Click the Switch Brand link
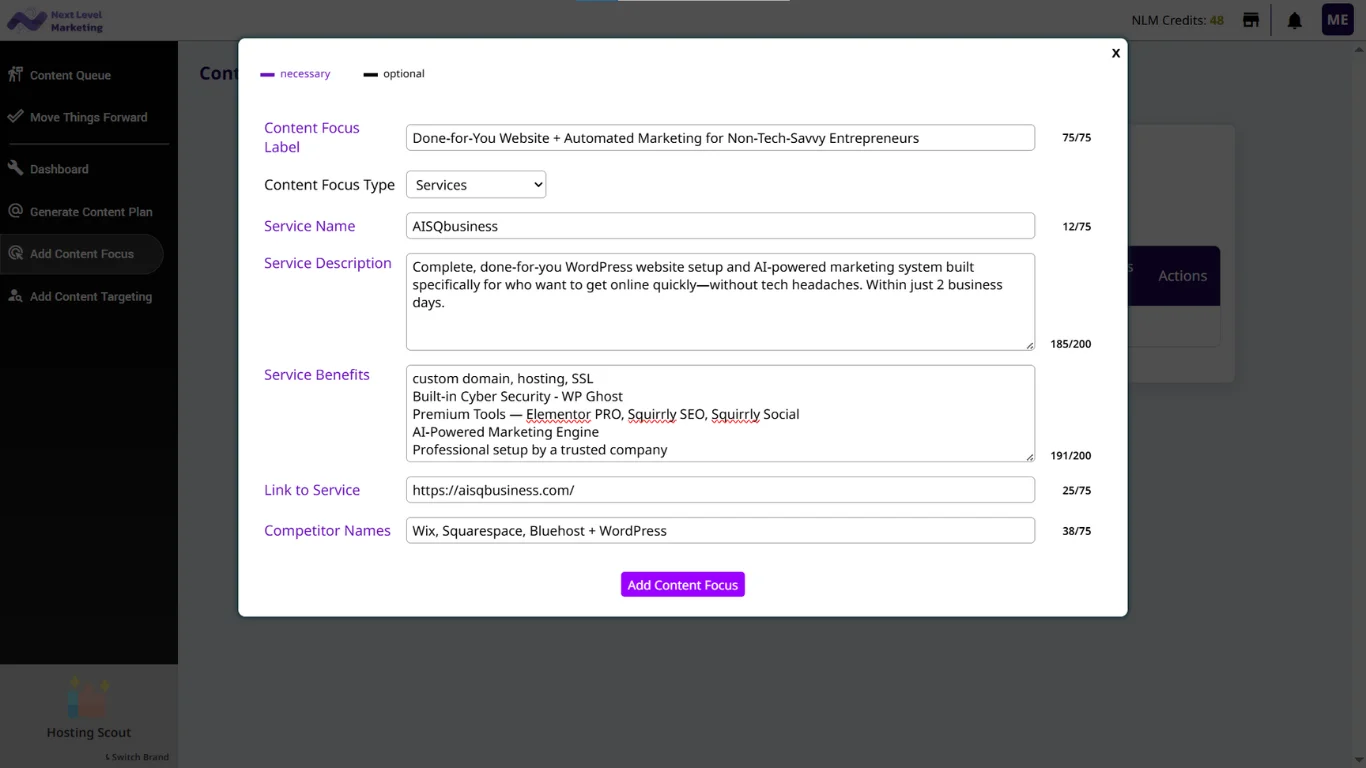The height and width of the screenshot is (768, 1366). tap(138, 757)
